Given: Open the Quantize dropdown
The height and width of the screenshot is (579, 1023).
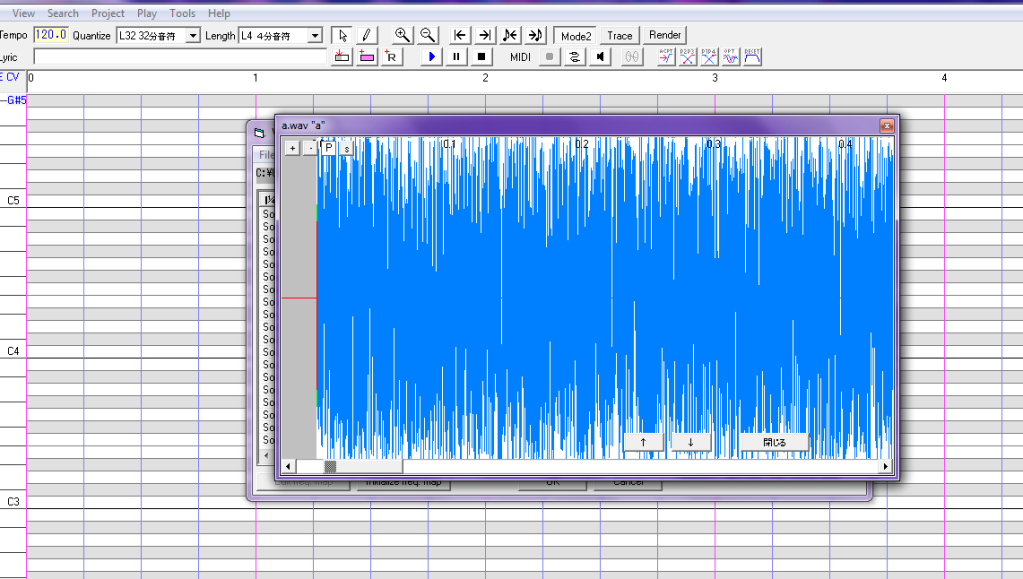Looking at the screenshot, I should pos(193,35).
